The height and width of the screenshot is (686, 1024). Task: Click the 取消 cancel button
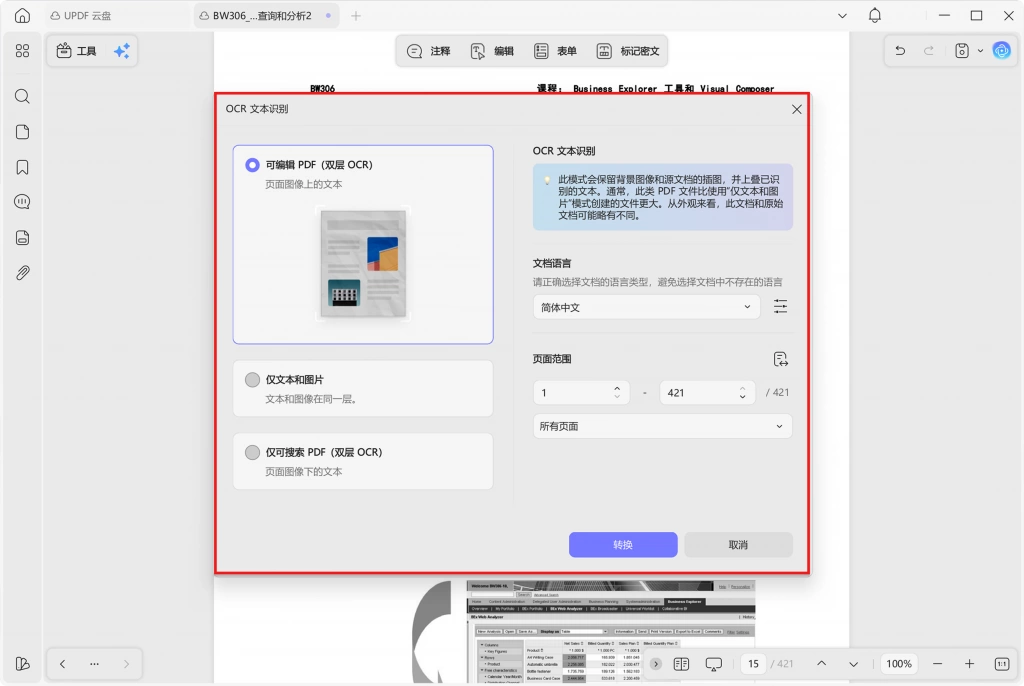(739, 544)
